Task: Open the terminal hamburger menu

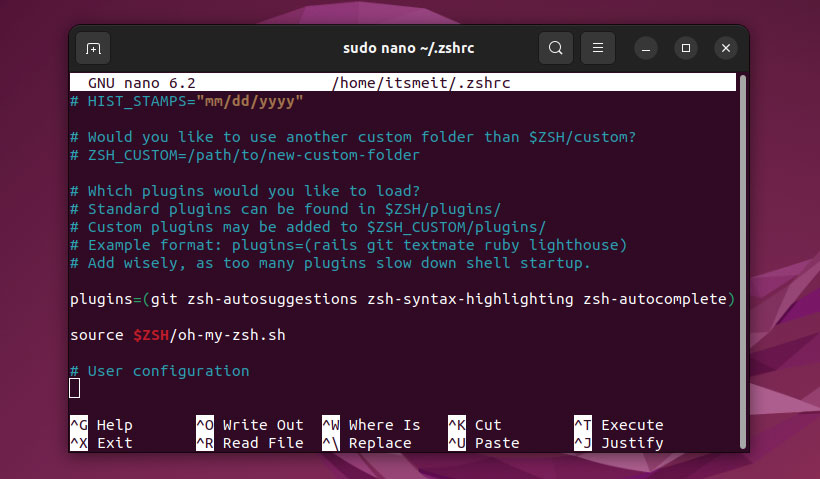Action: (x=598, y=48)
